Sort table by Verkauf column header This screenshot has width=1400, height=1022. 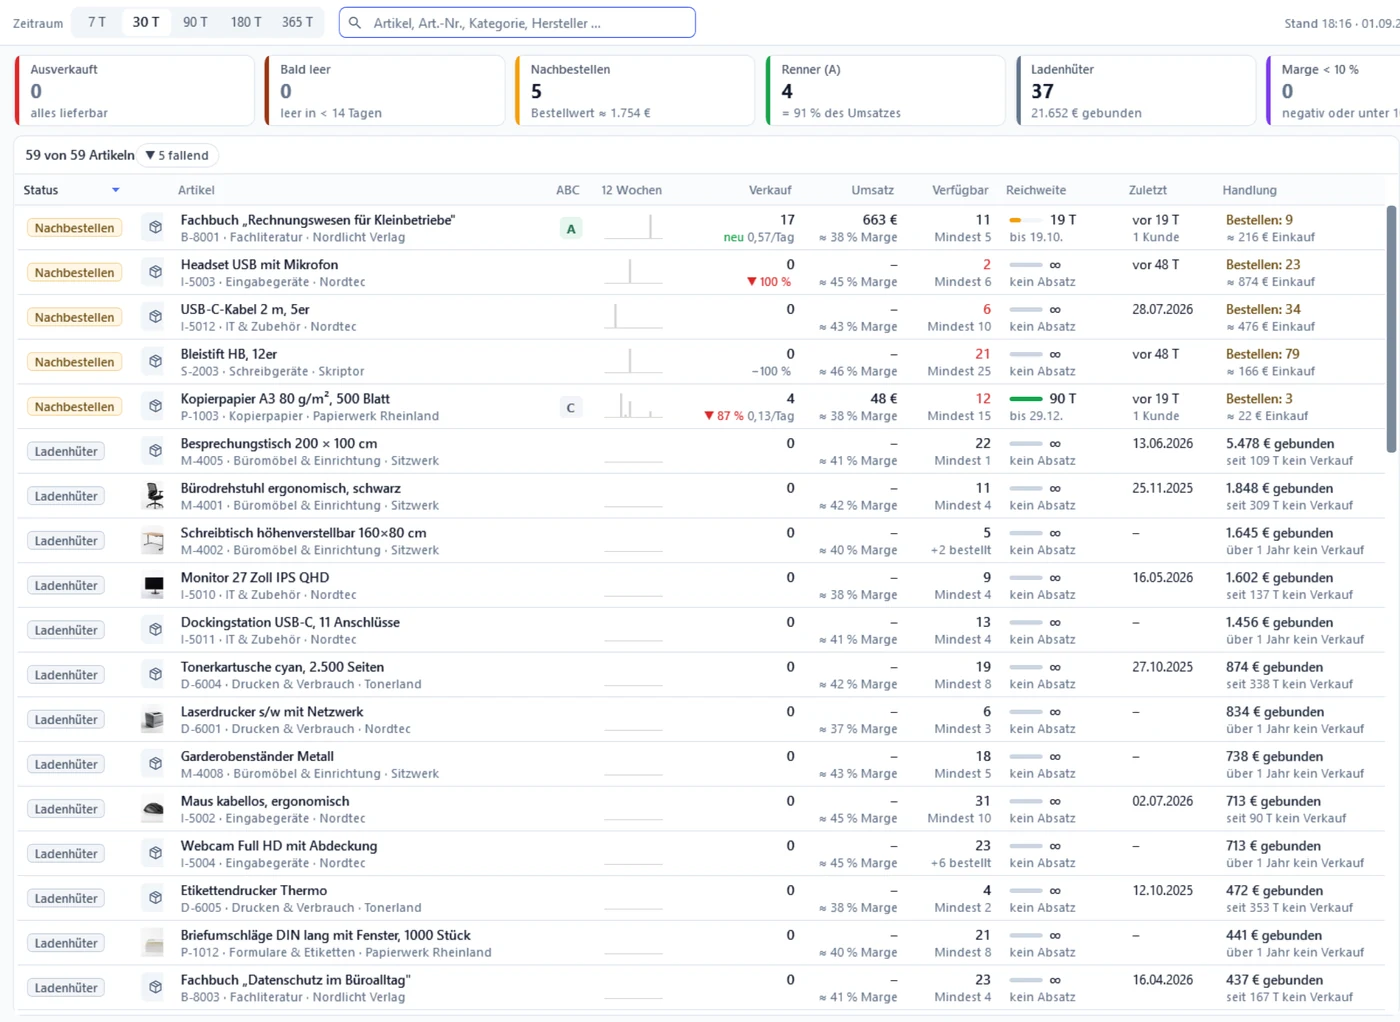(x=770, y=190)
